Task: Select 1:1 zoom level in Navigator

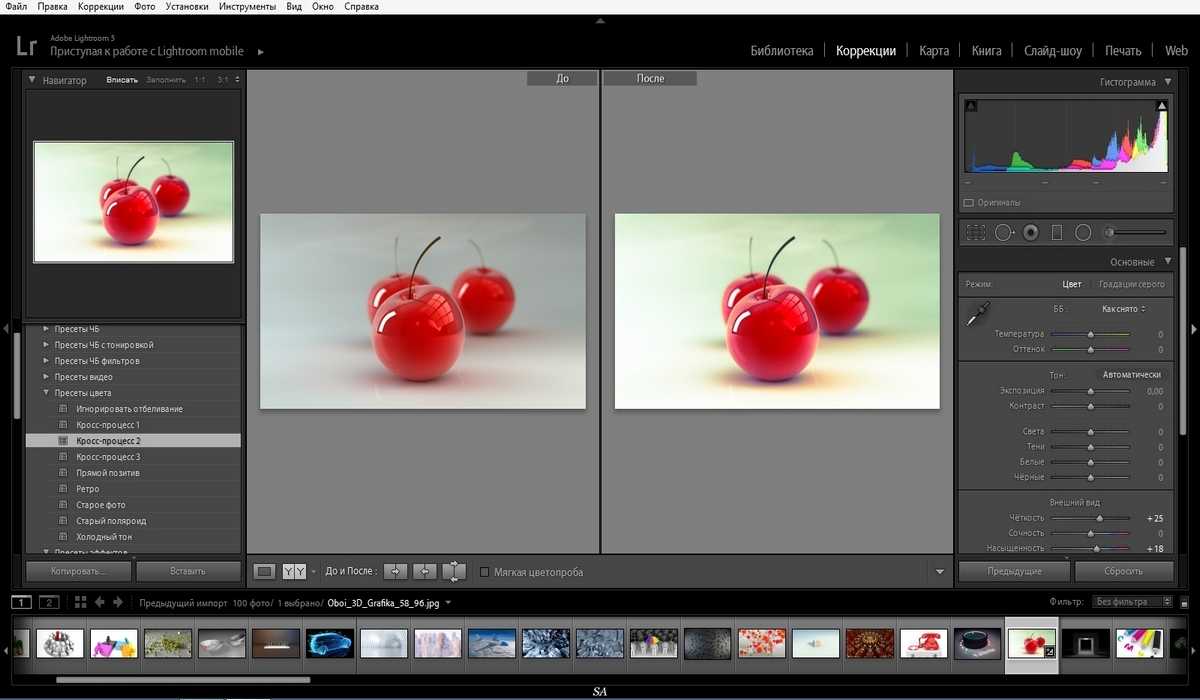Action: pyautogui.click(x=200, y=80)
